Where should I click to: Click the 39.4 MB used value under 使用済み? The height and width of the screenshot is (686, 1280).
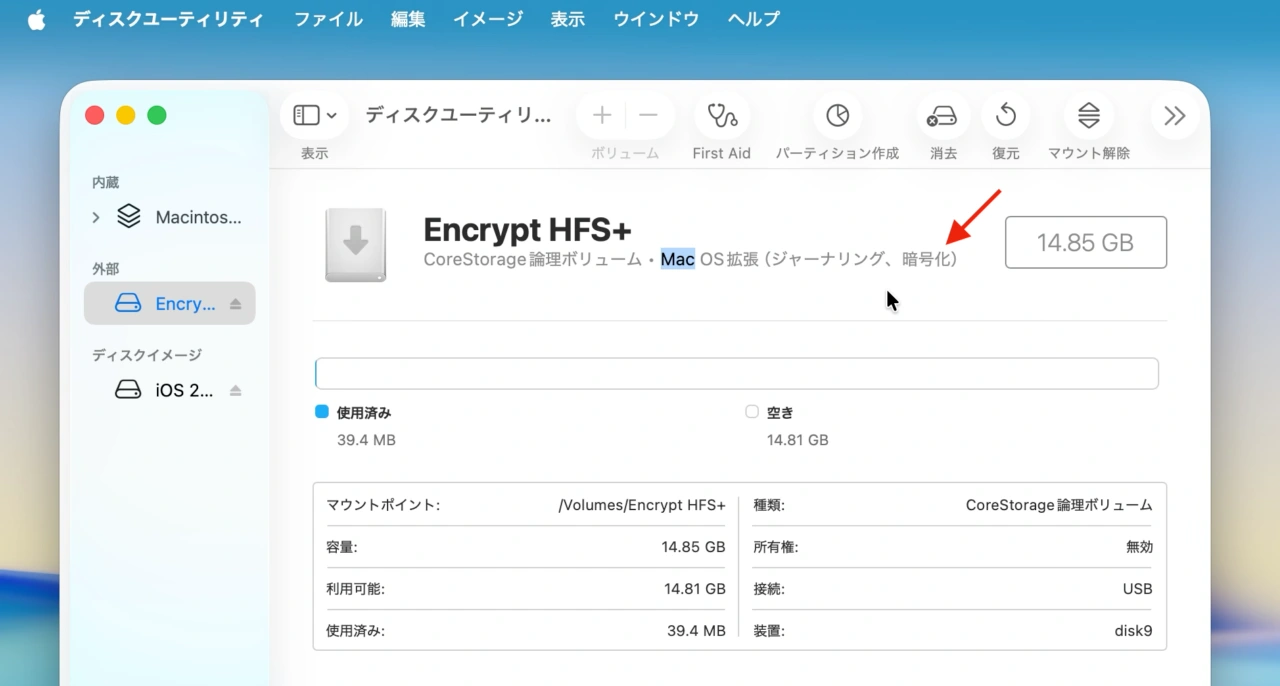click(x=366, y=440)
